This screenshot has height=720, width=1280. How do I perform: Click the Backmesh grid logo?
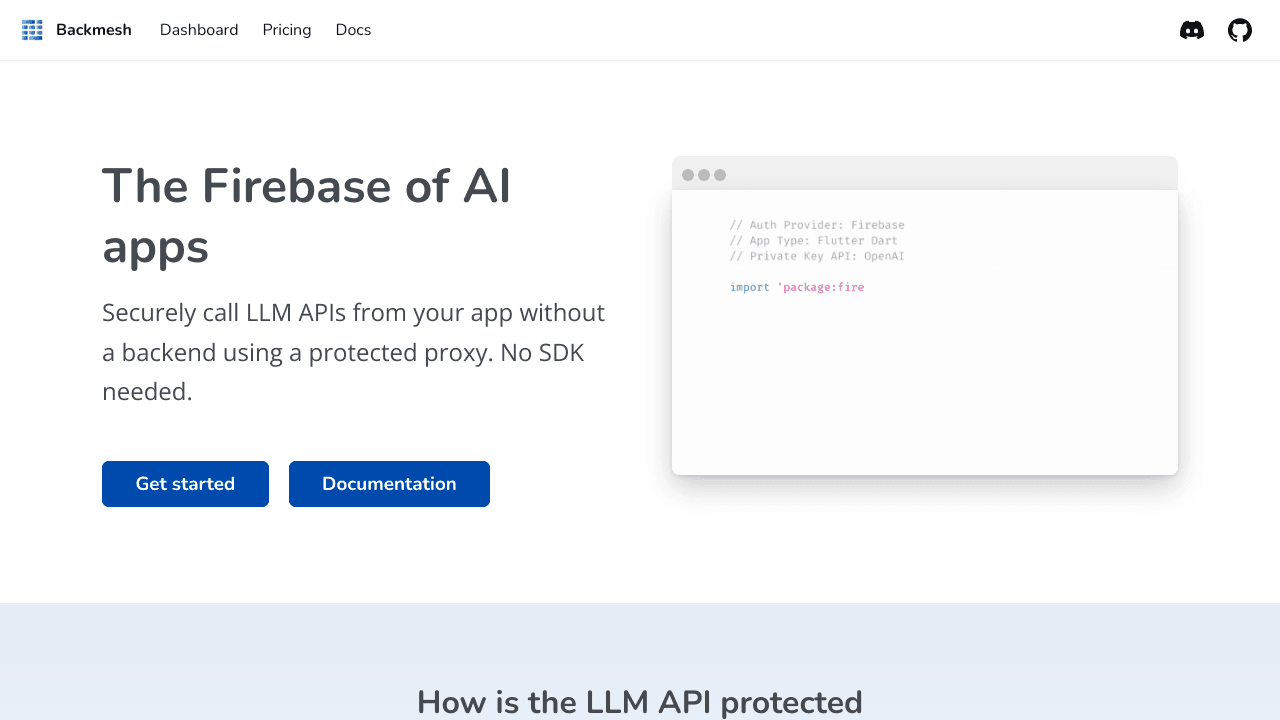[x=32, y=29]
